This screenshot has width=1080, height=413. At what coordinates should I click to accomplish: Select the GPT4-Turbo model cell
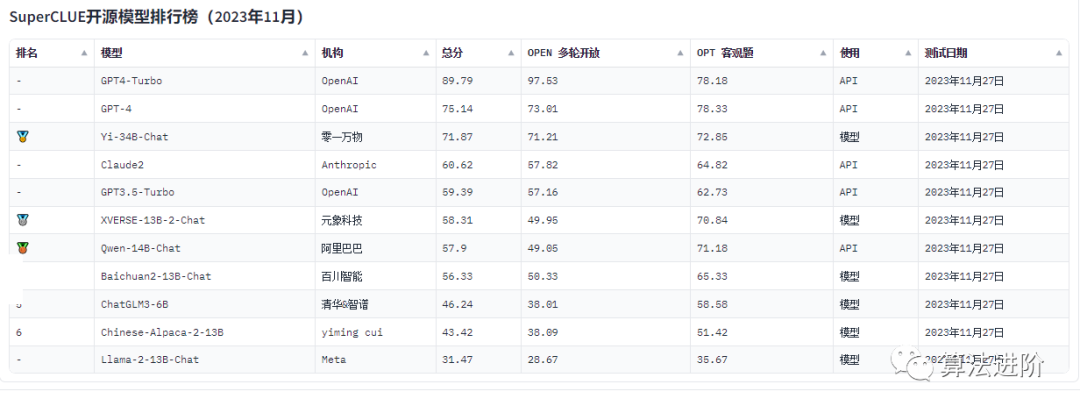[x=205, y=81]
